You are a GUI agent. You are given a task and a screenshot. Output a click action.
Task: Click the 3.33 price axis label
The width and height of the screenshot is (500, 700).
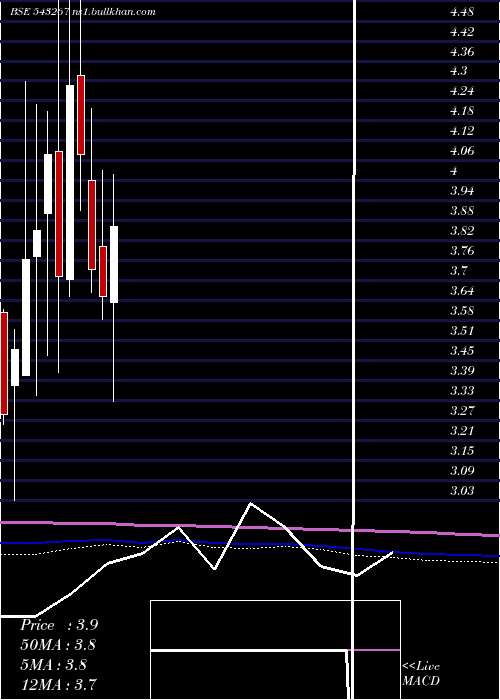tap(462, 391)
